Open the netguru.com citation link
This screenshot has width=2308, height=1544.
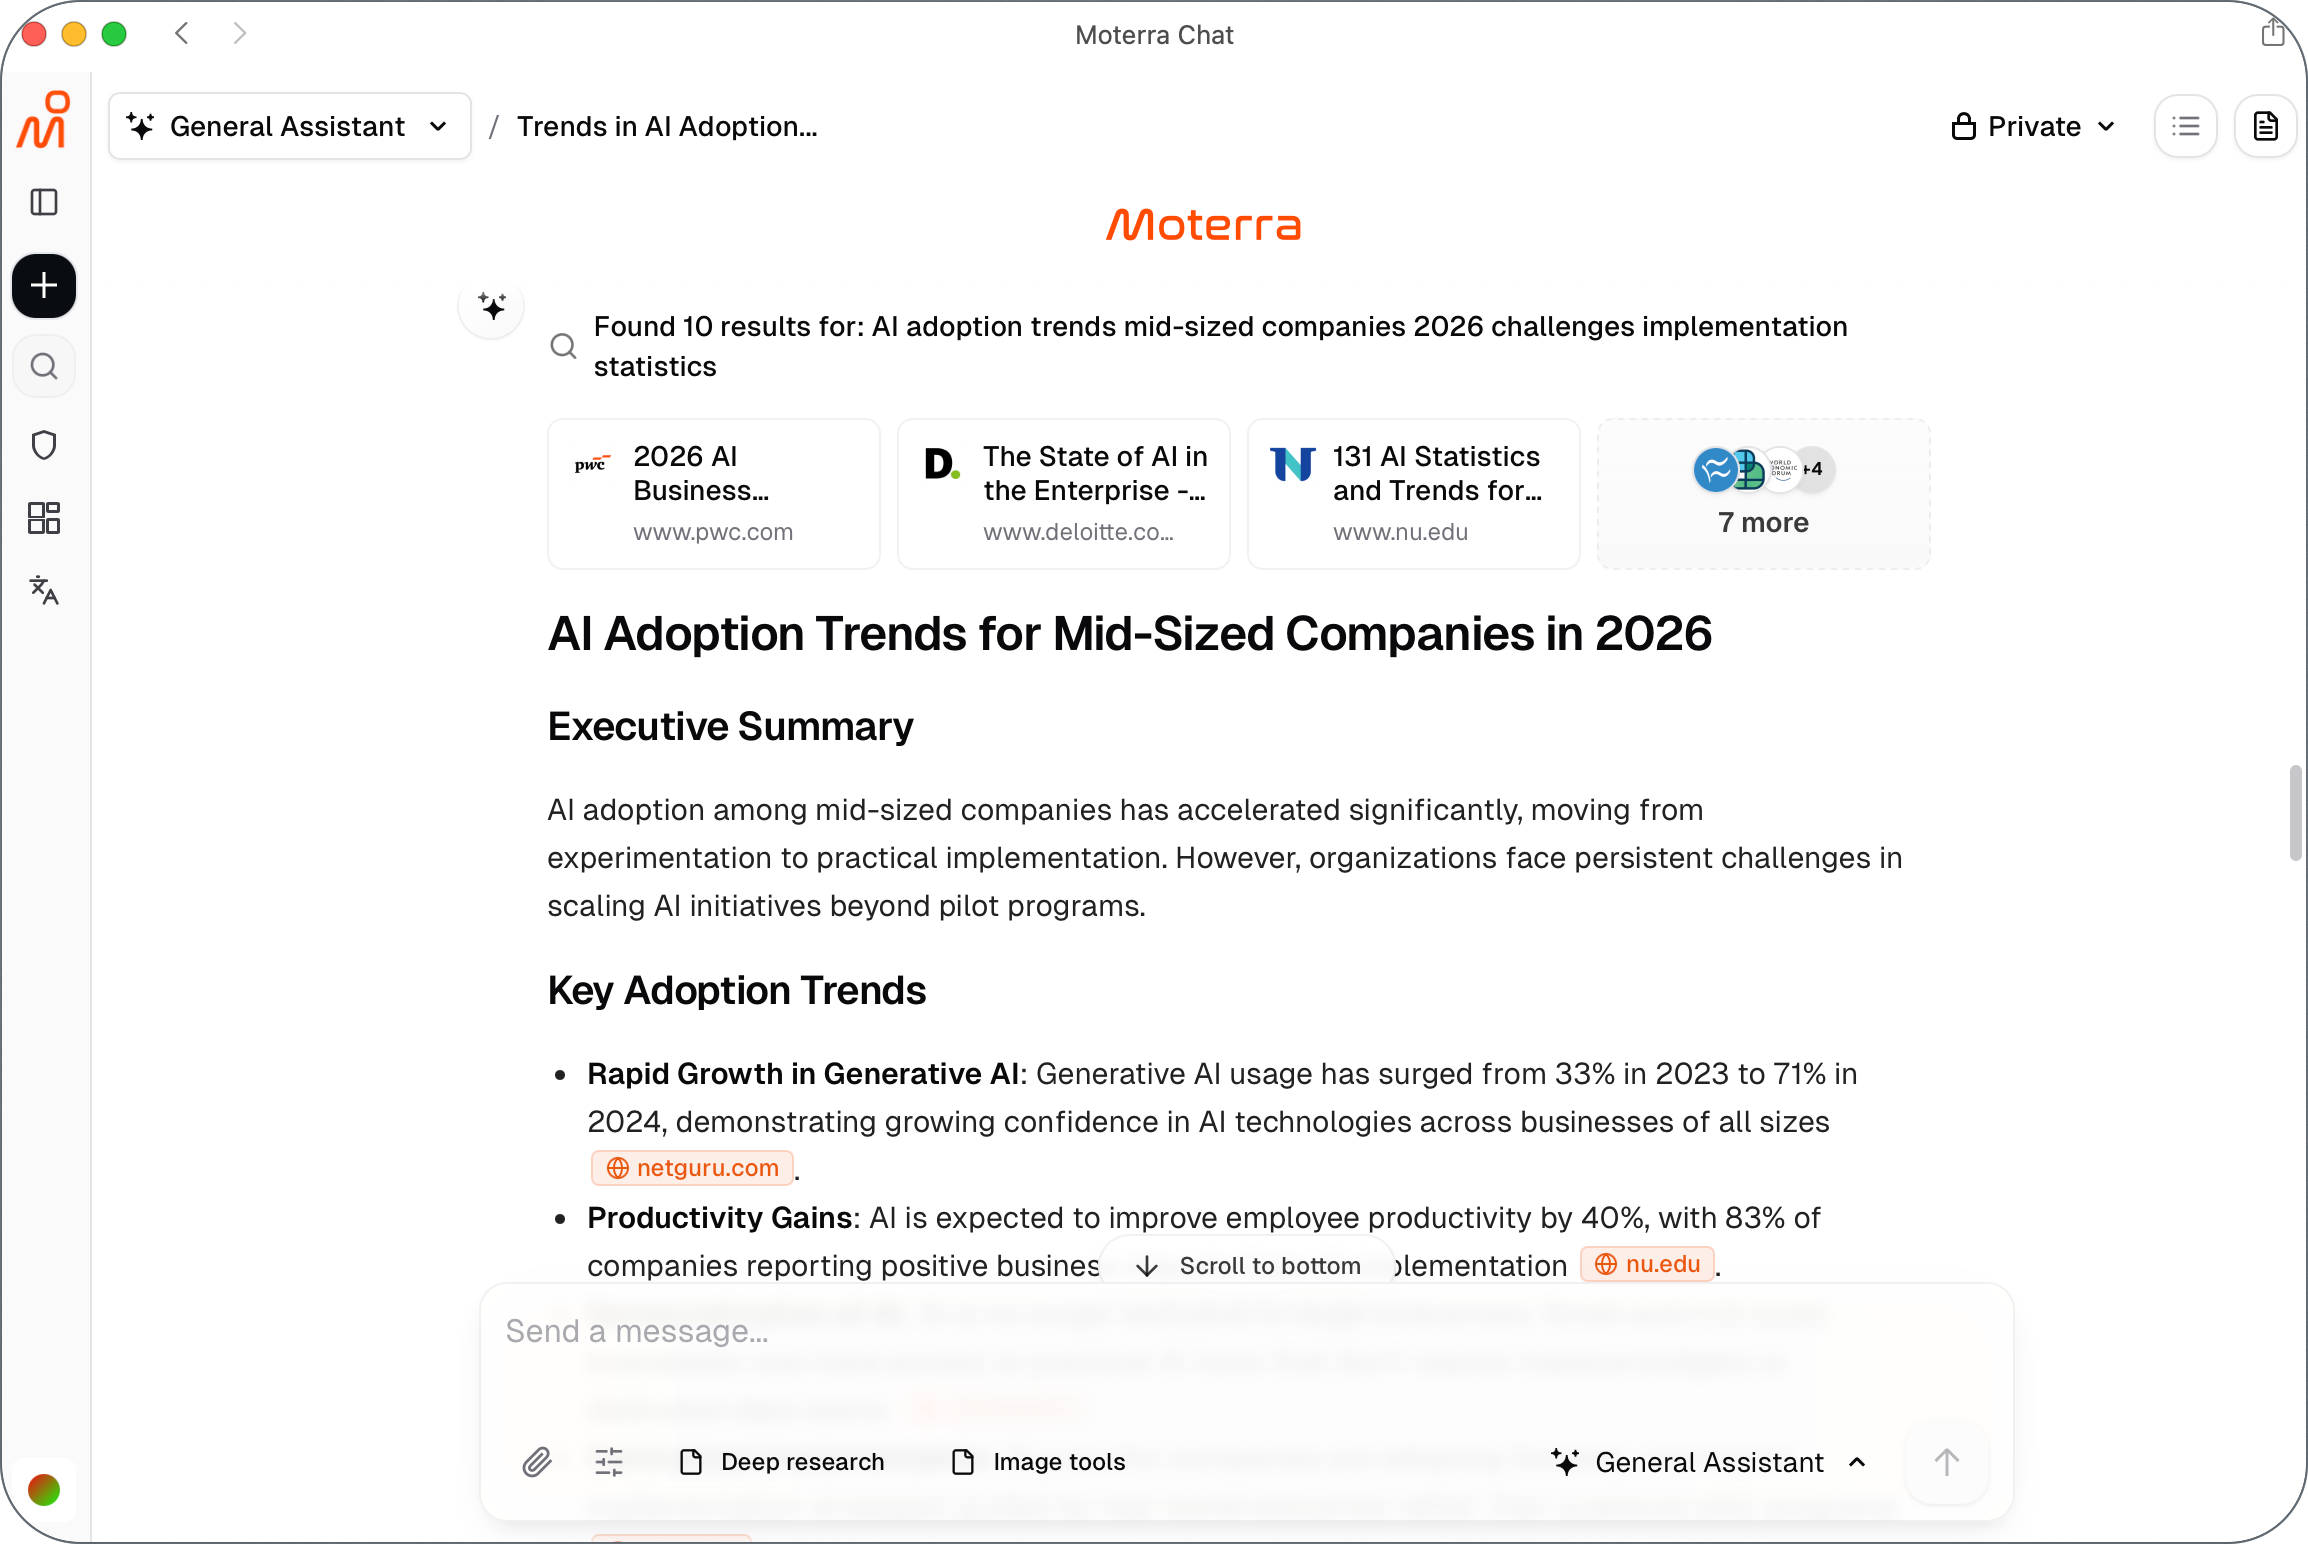693,1168
